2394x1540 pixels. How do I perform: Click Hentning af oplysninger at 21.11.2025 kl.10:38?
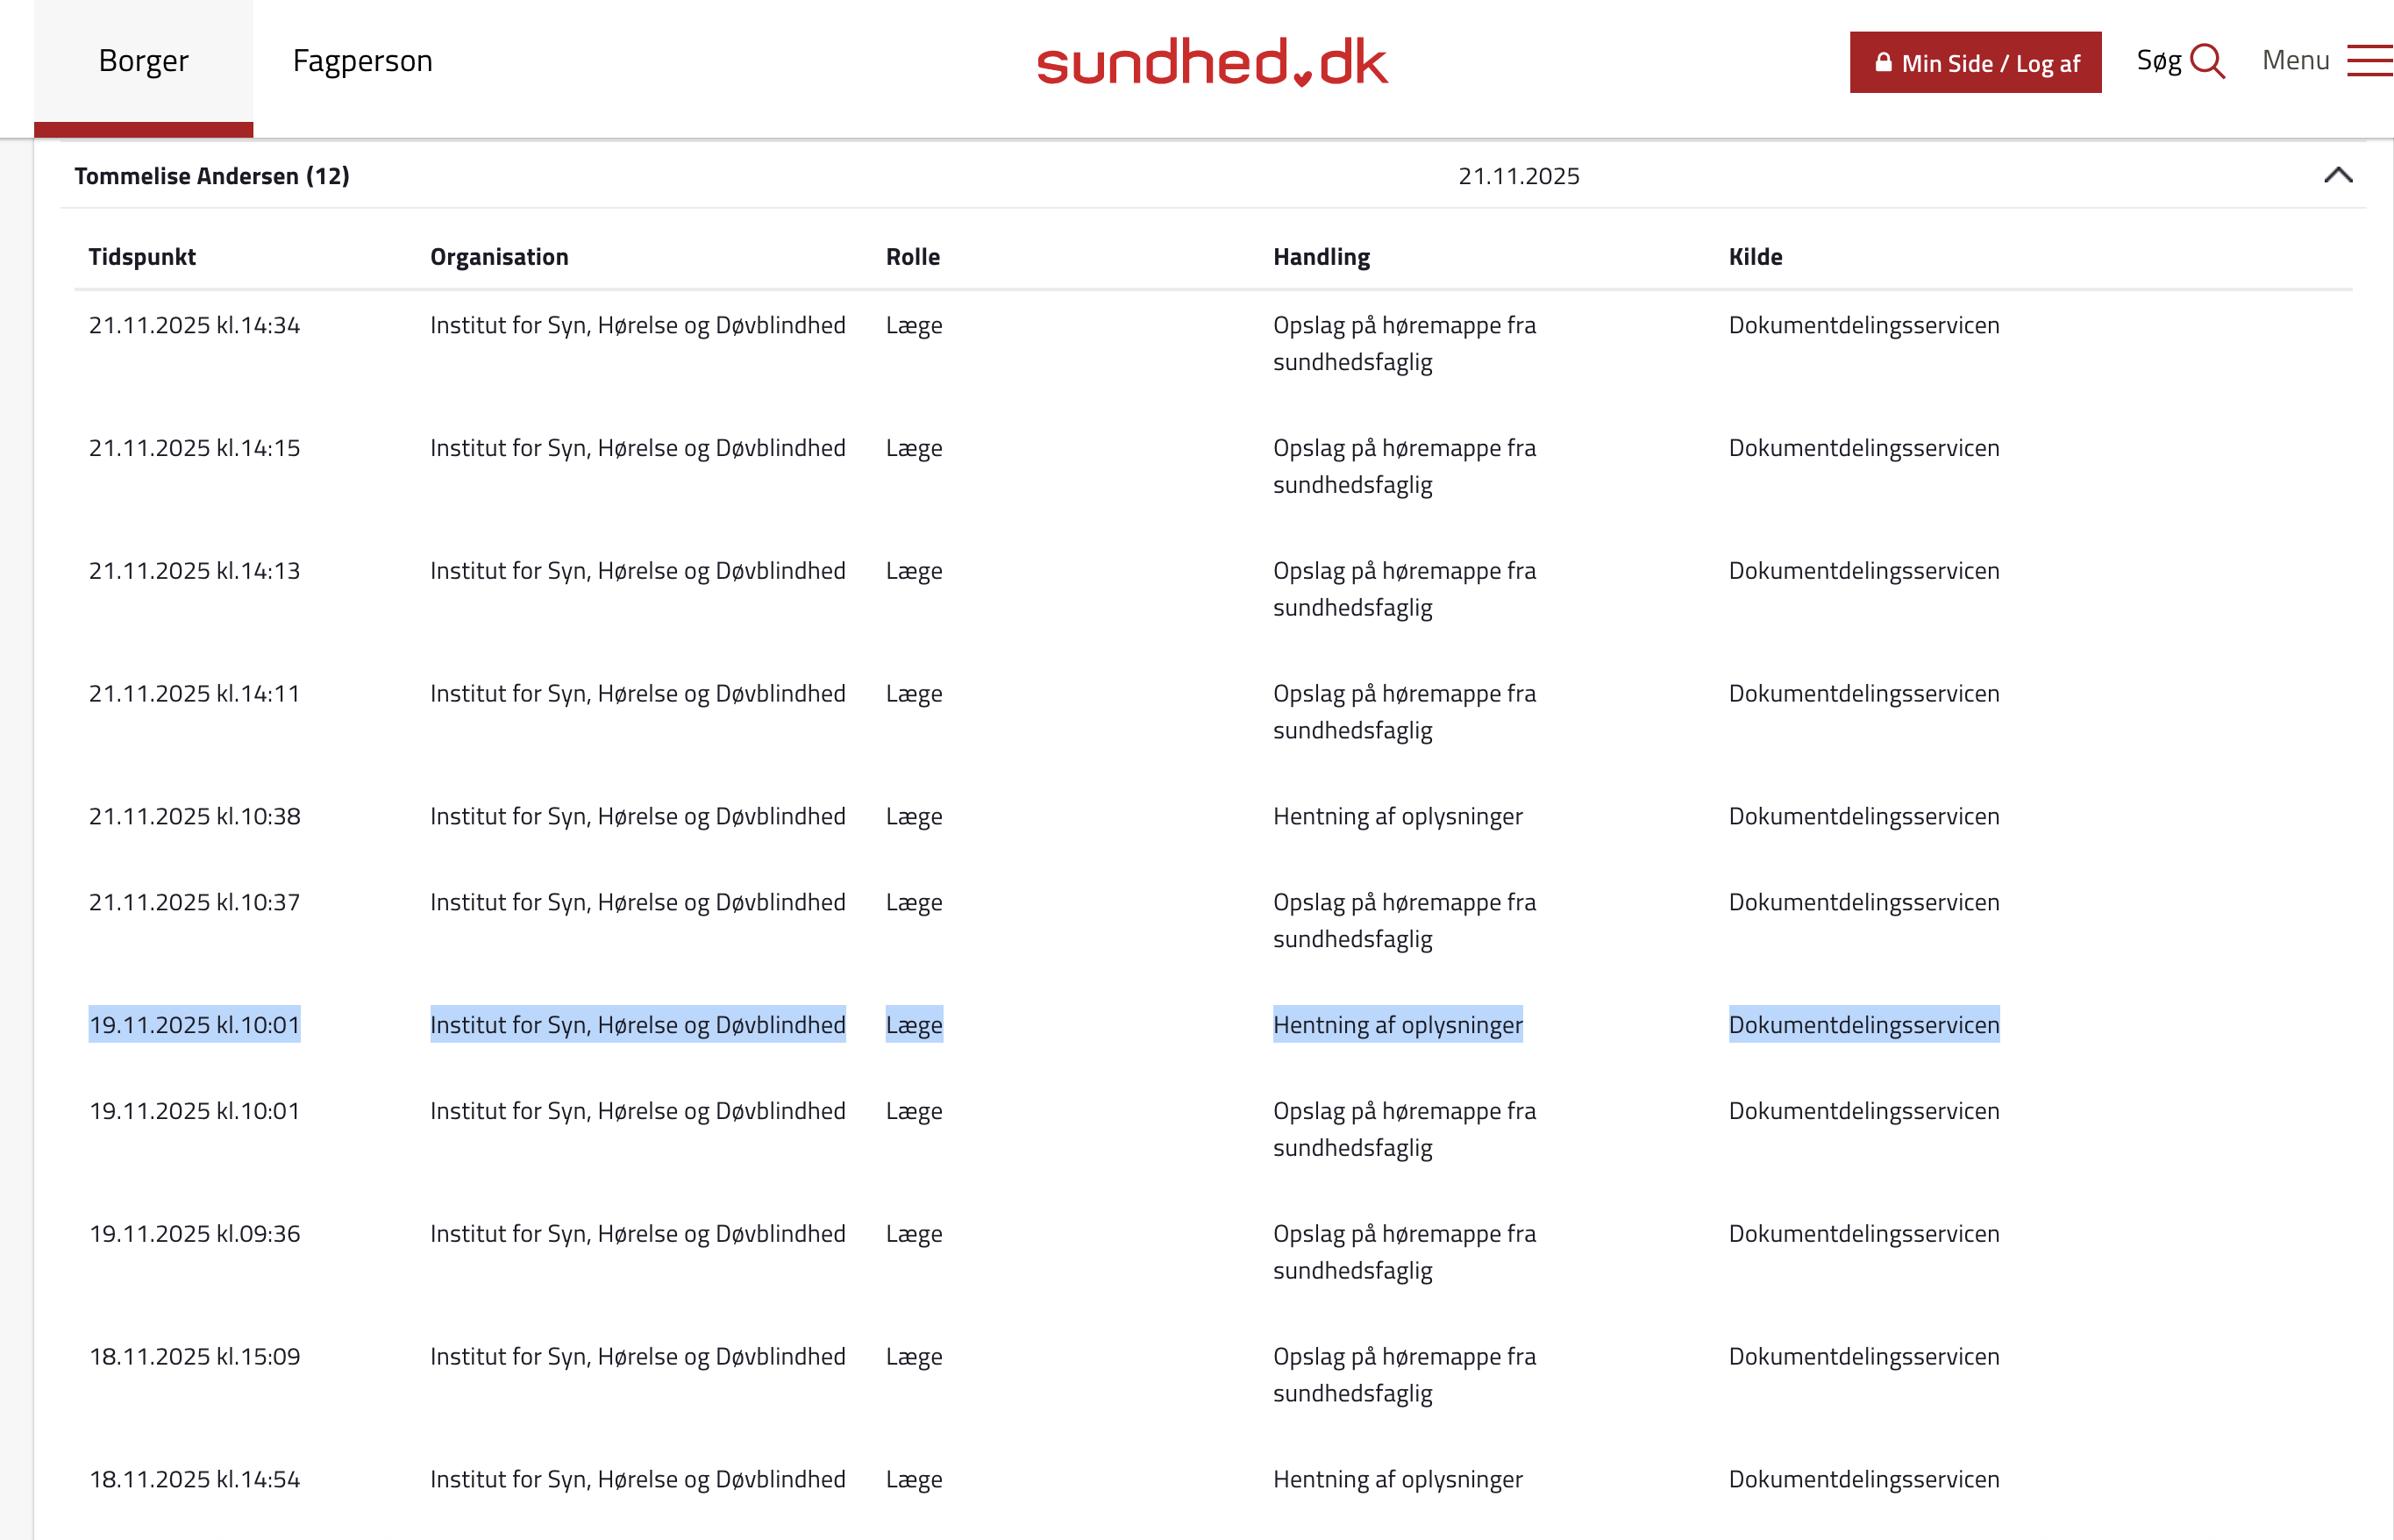click(x=1397, y=816)
